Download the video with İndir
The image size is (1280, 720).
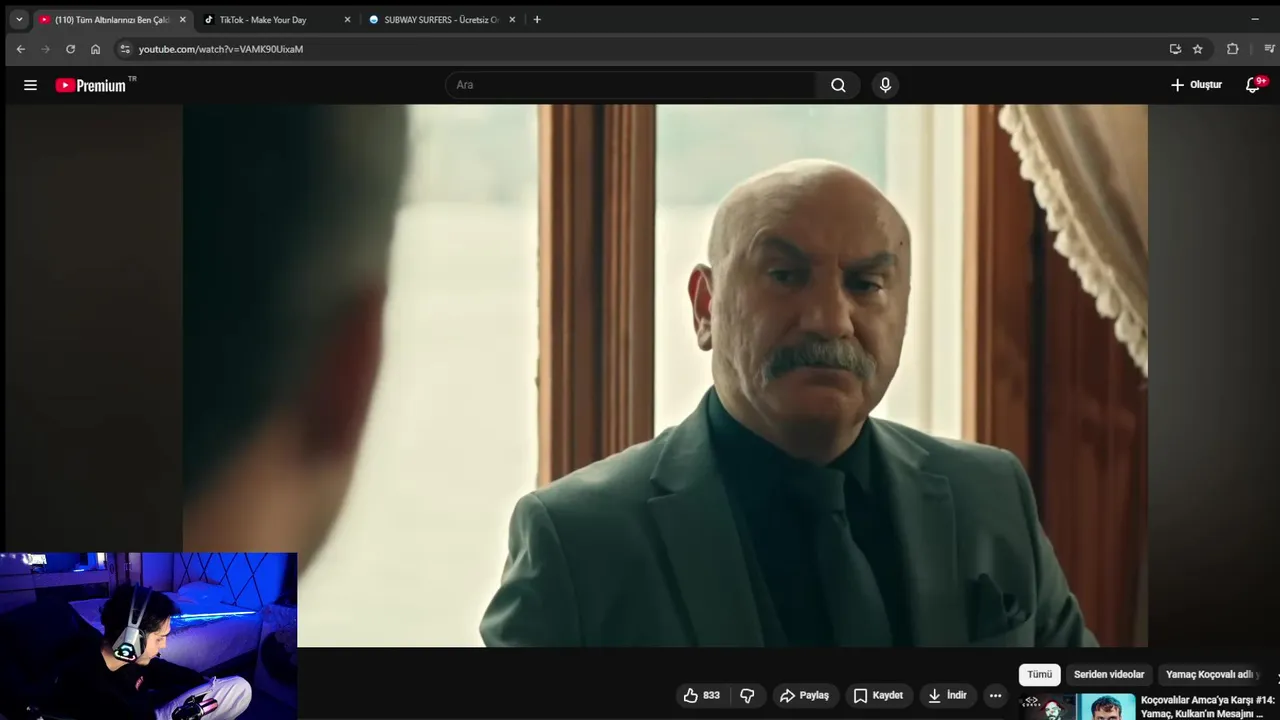click(x=947, y=695)
